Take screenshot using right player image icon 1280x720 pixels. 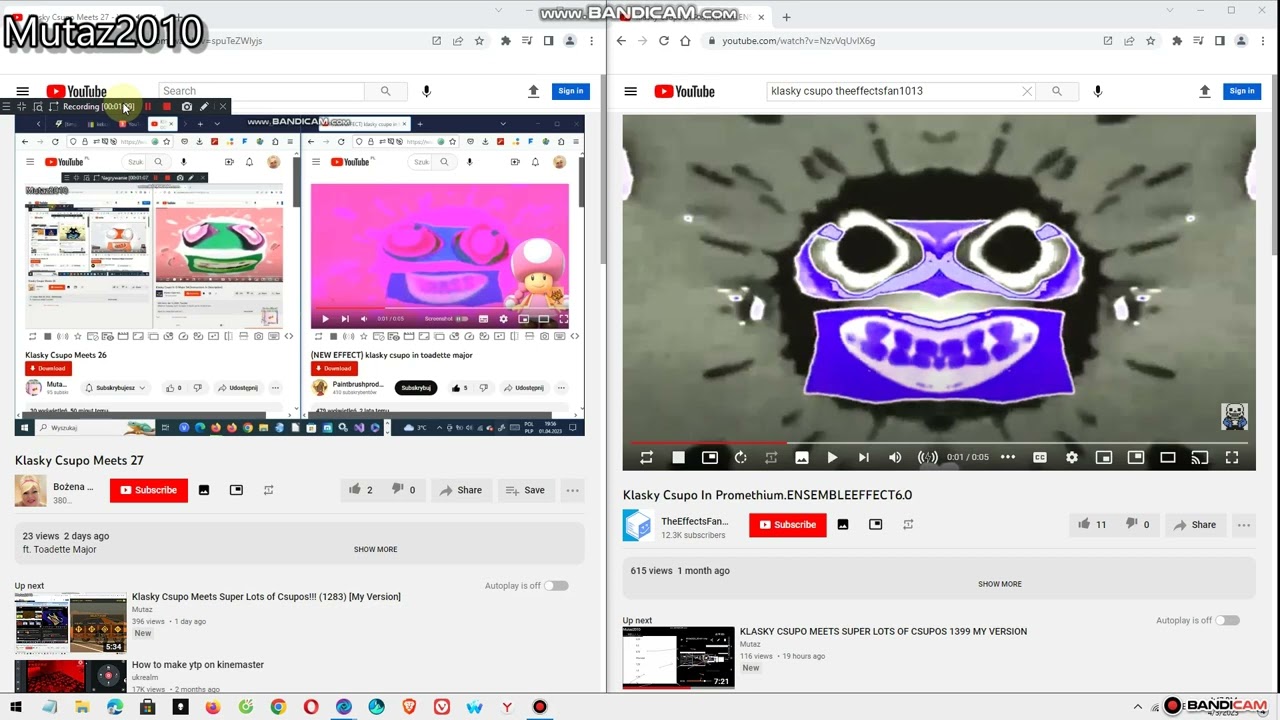pos(801,457)
